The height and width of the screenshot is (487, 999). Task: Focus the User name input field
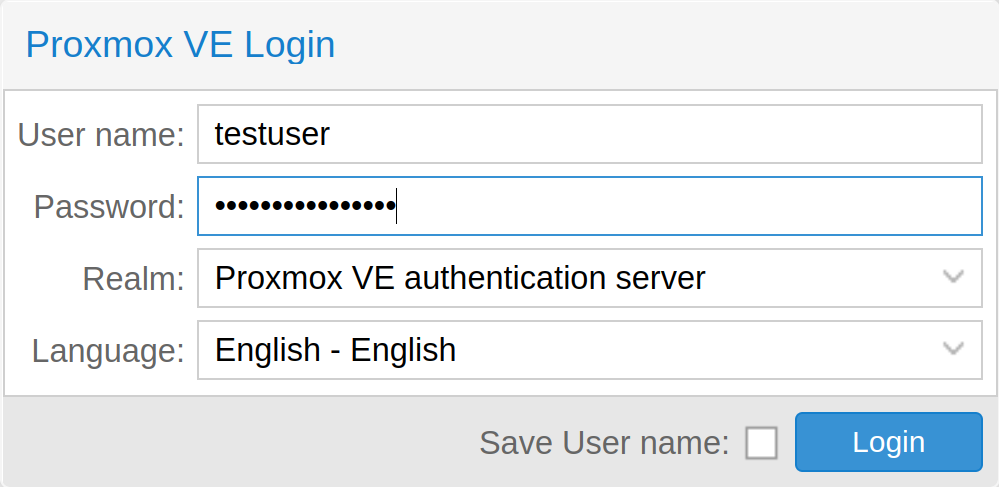click(589, 134)
